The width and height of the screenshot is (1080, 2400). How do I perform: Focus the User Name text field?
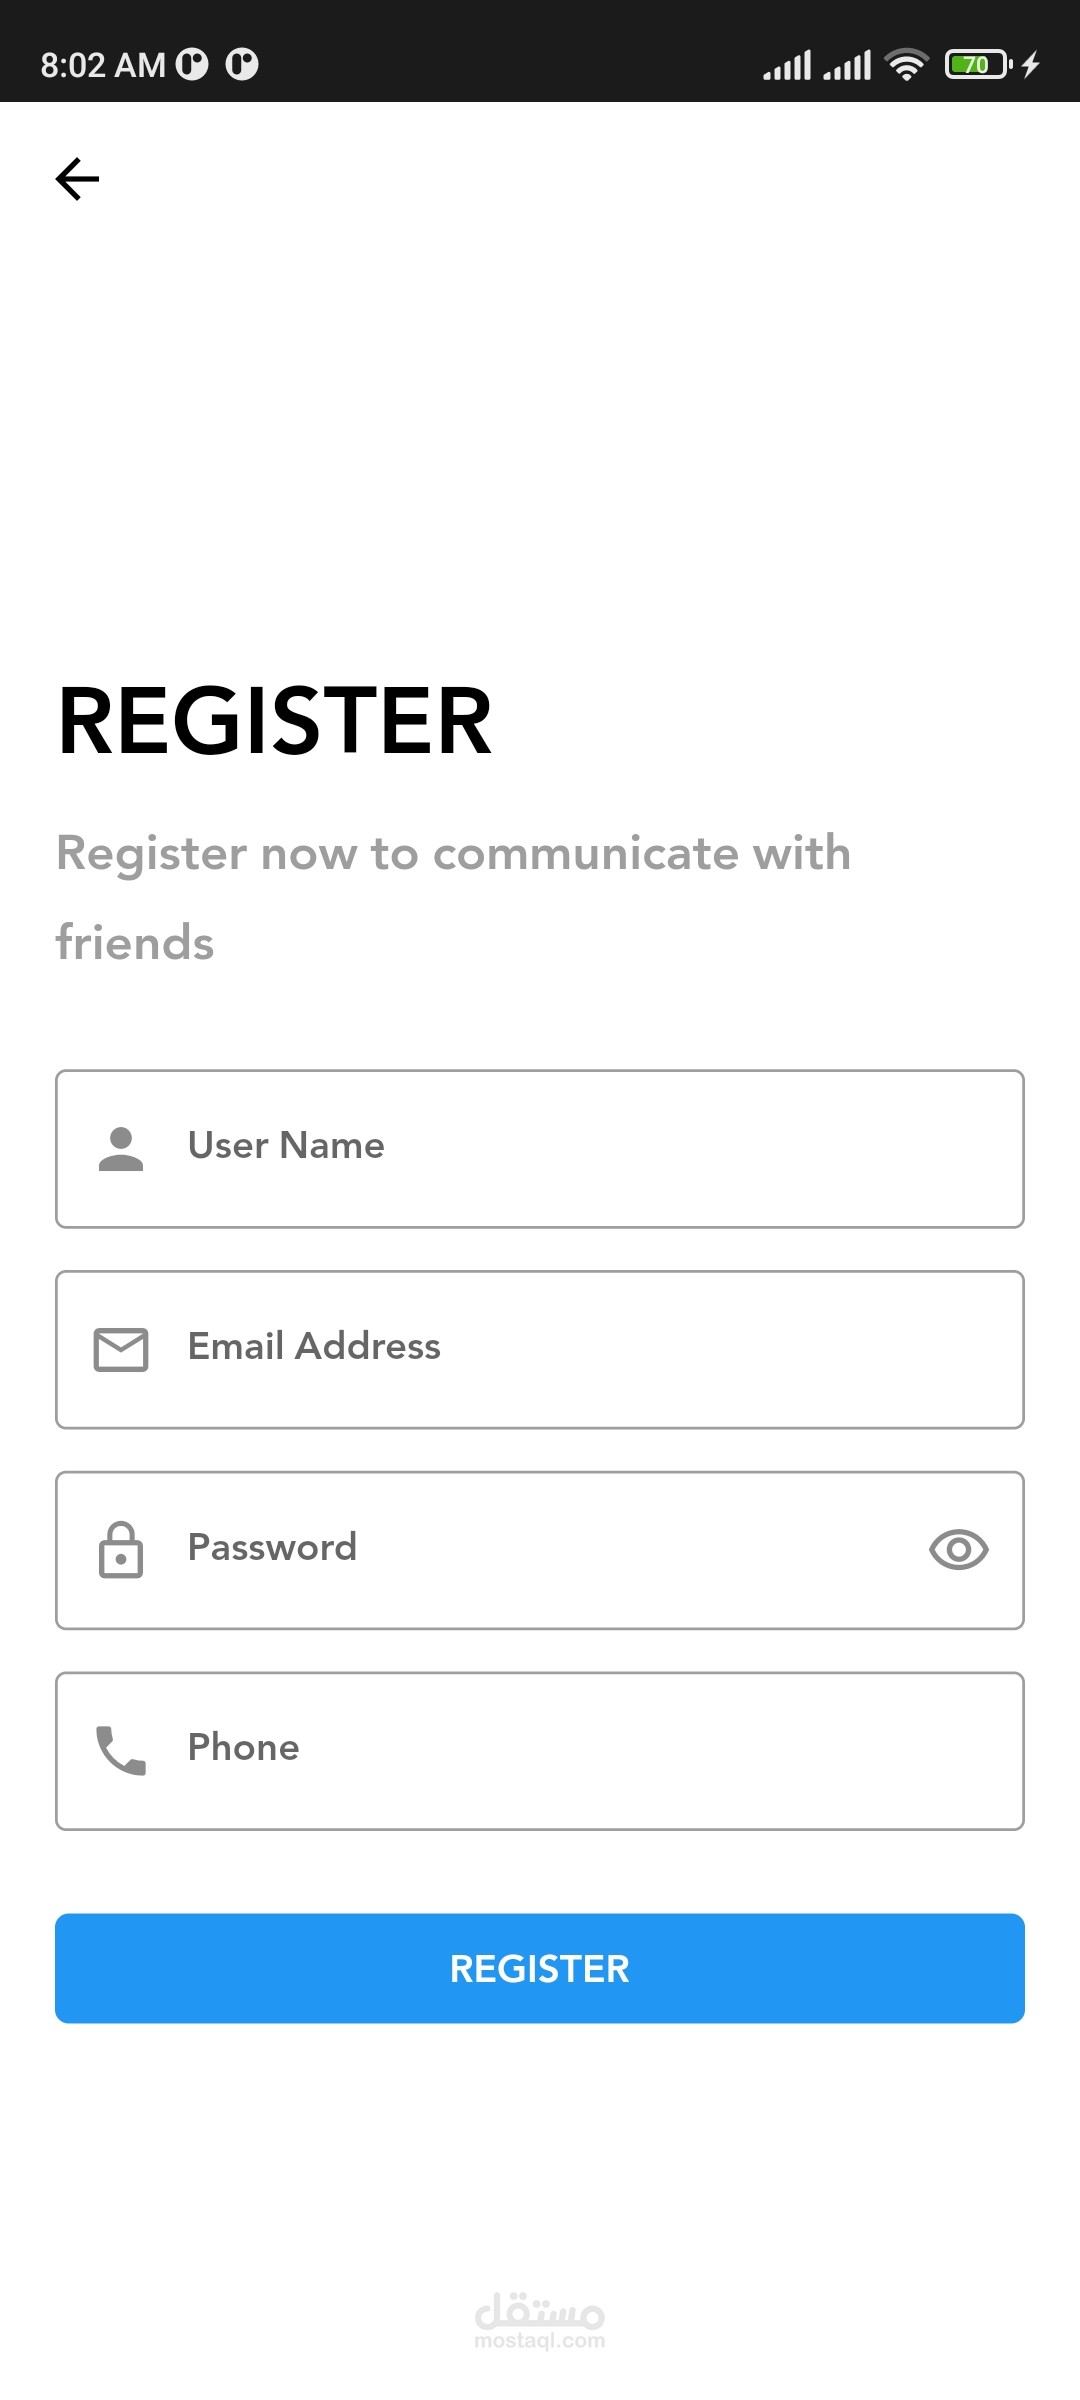(600, 1149)
